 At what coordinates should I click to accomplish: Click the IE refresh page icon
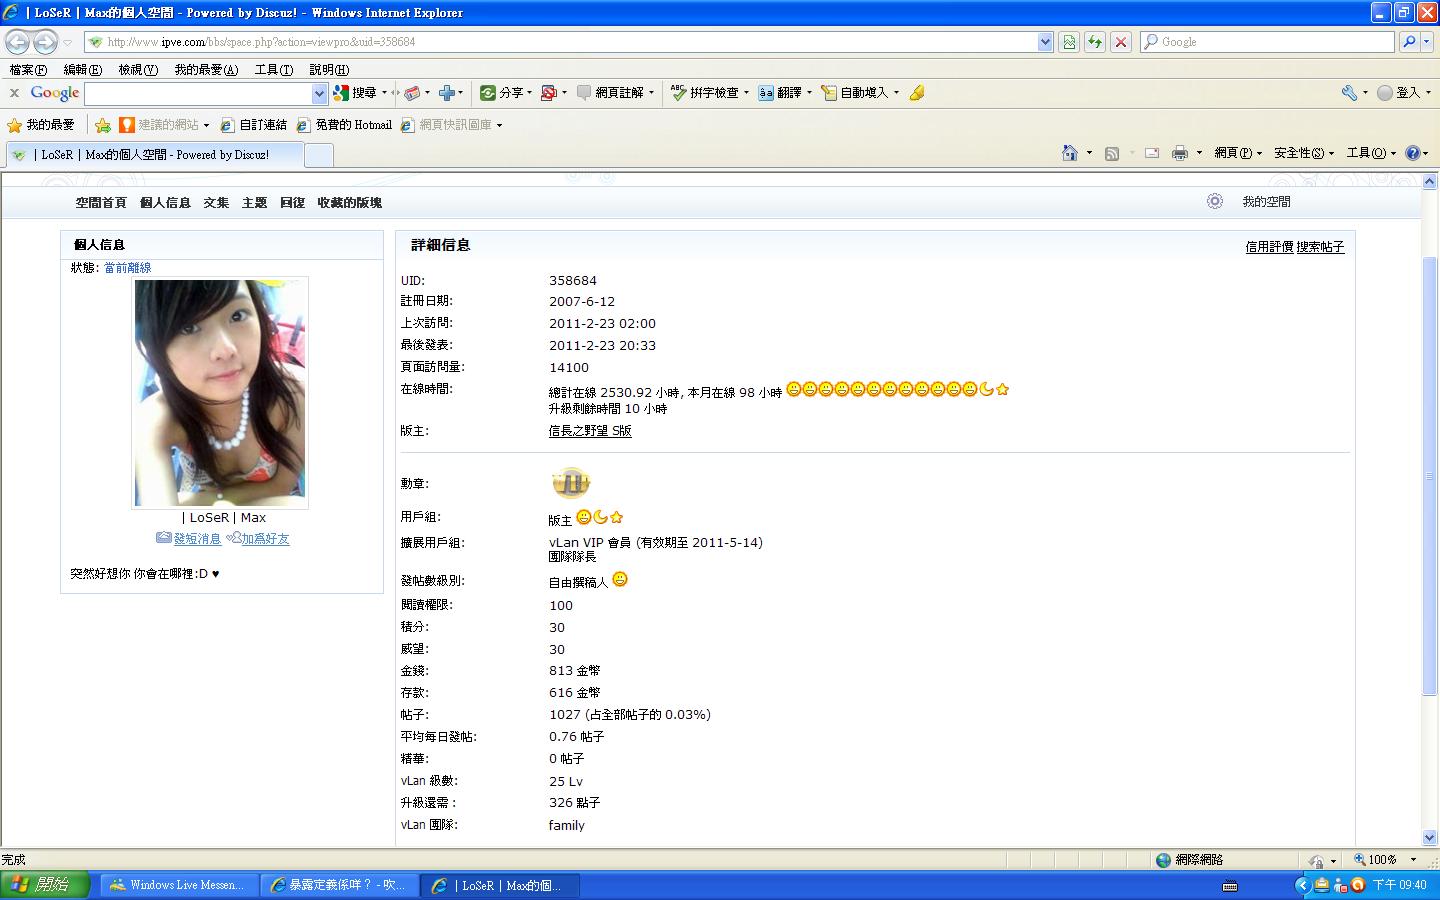[x=1095, y=42]
